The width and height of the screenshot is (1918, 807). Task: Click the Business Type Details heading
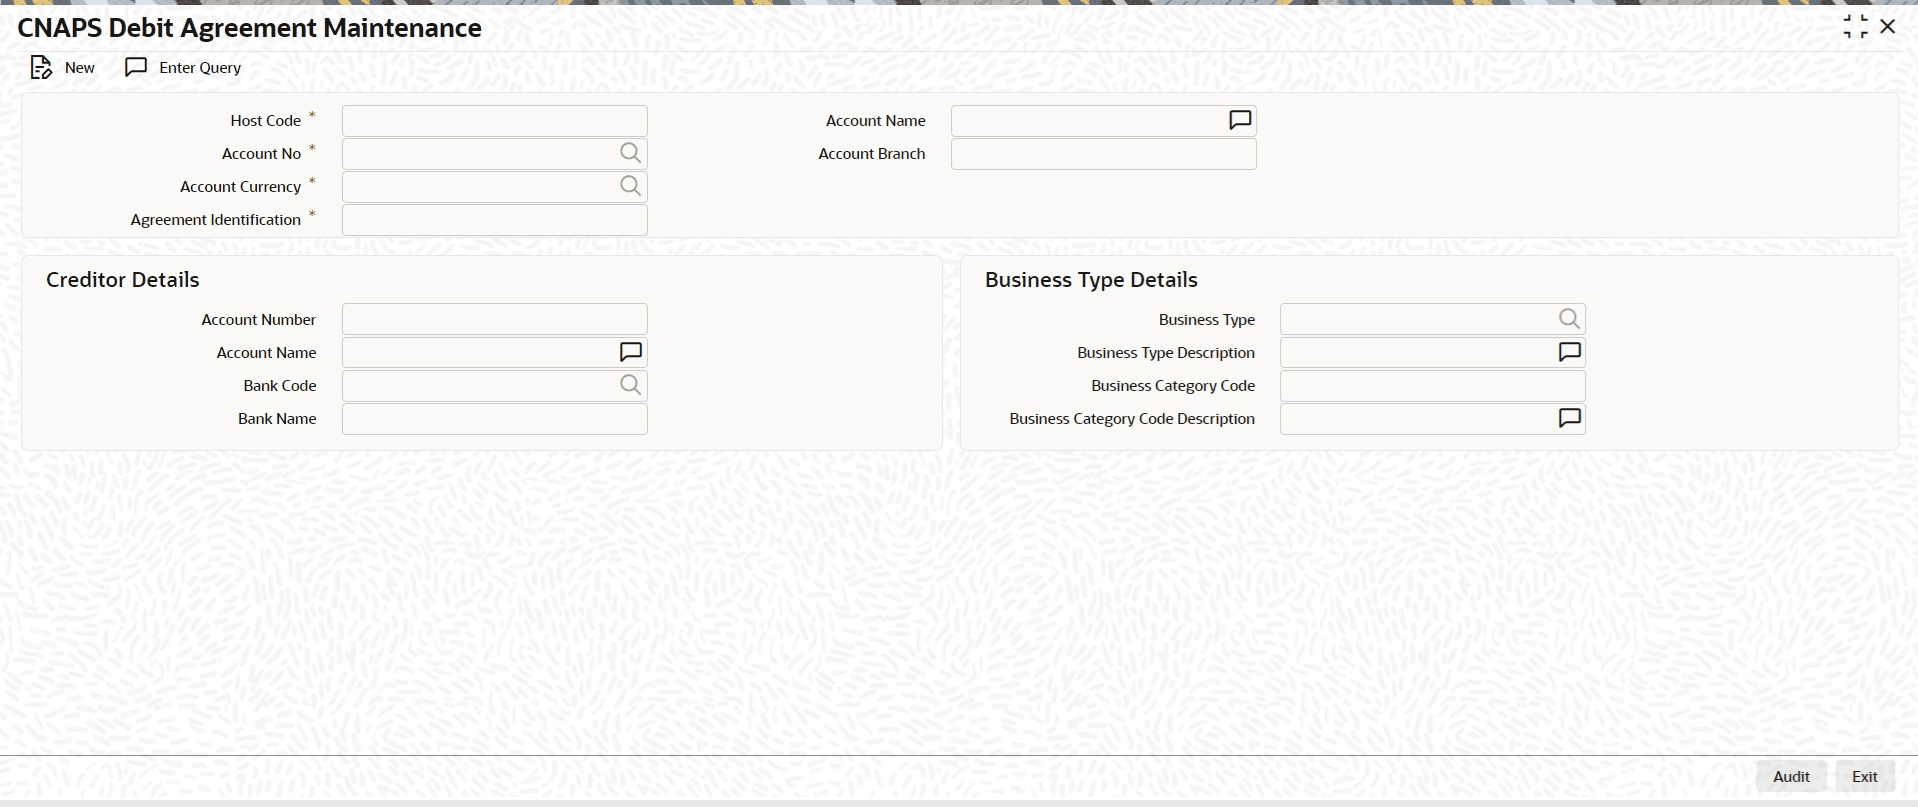1091,280
